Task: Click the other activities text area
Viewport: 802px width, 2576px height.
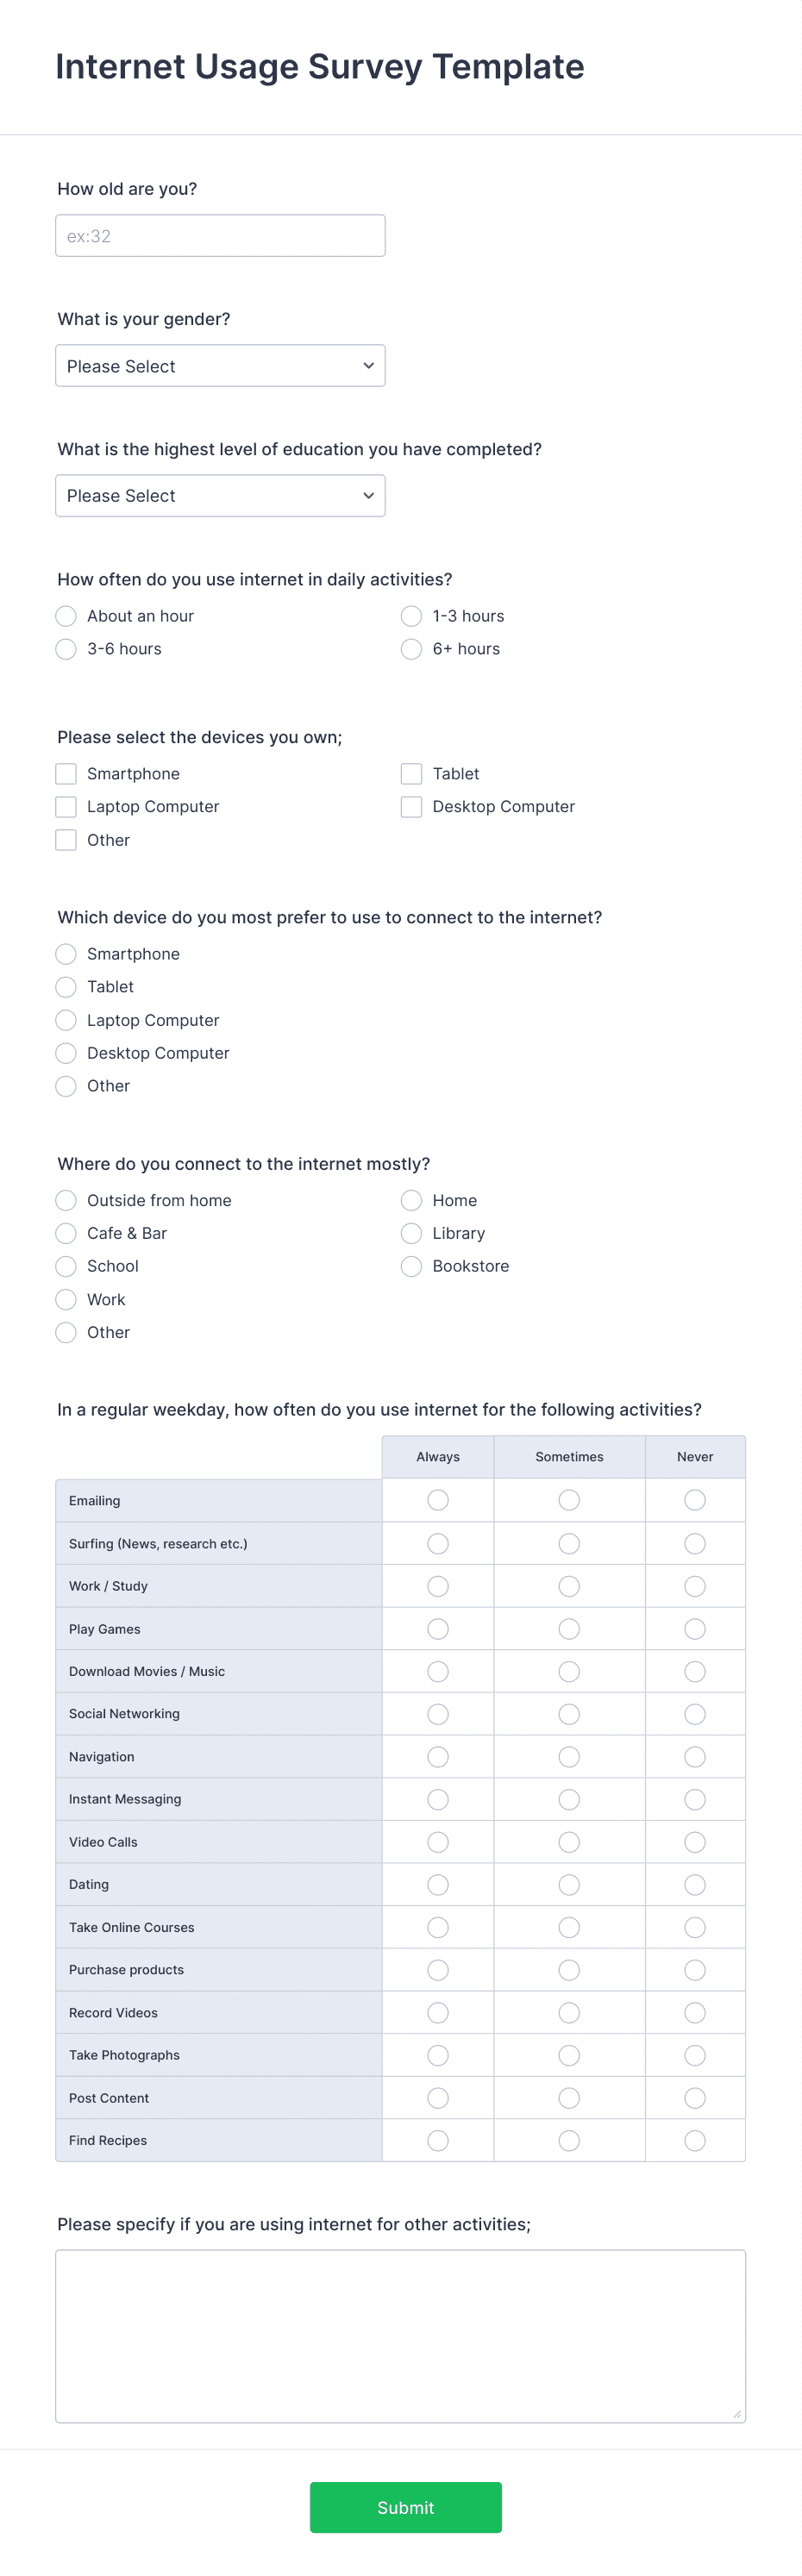Action: point(400,2335)
